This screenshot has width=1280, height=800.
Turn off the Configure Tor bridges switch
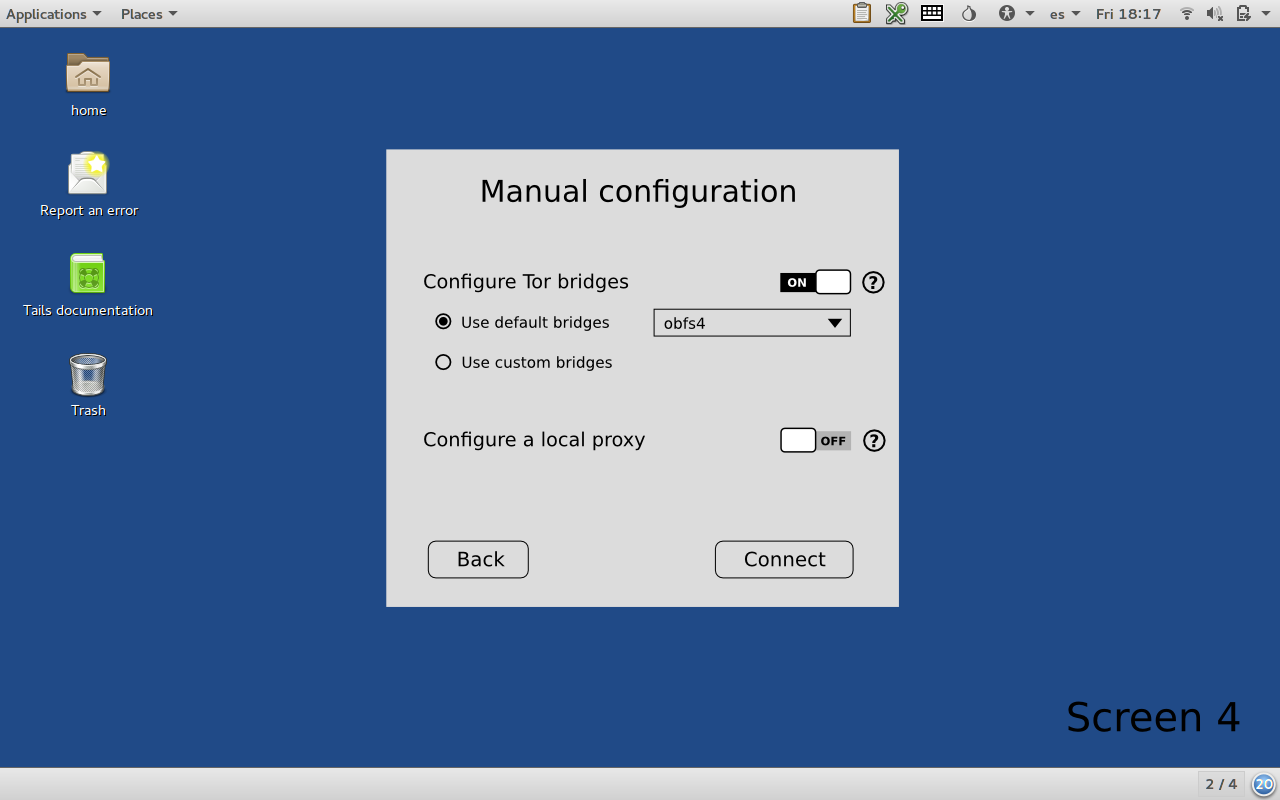click(x=815, y=282)
